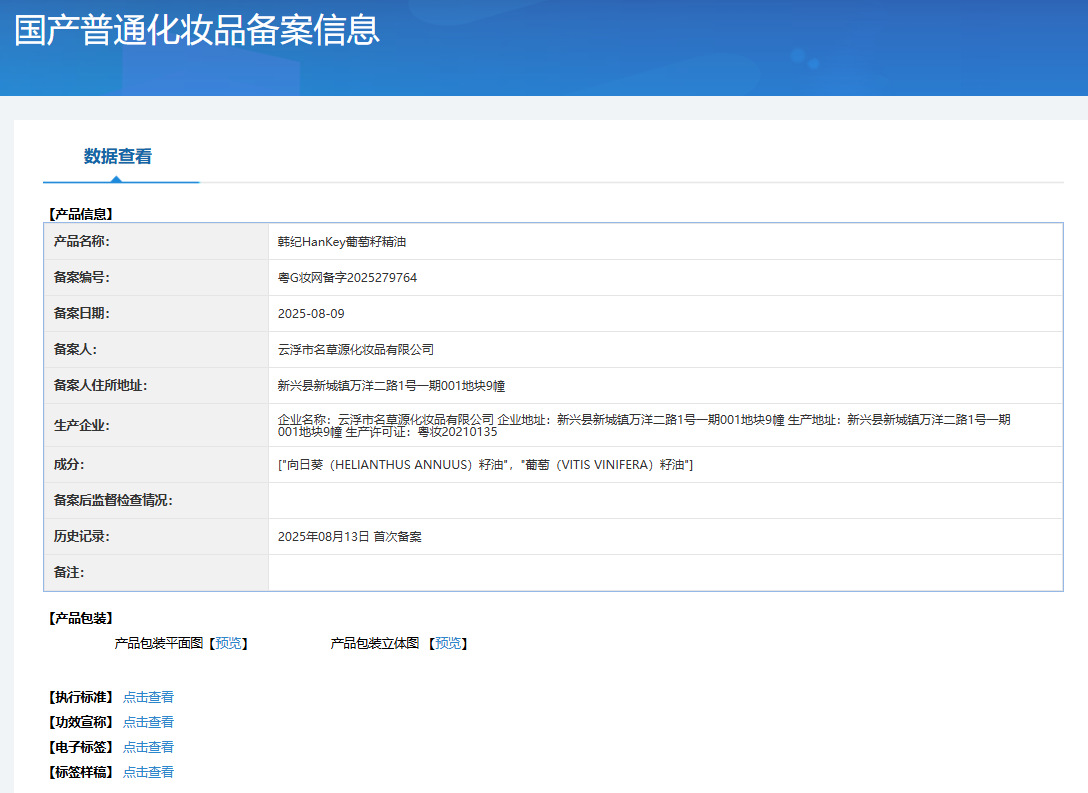Preview the 产品包装立体图 image

tap(448, 644)
